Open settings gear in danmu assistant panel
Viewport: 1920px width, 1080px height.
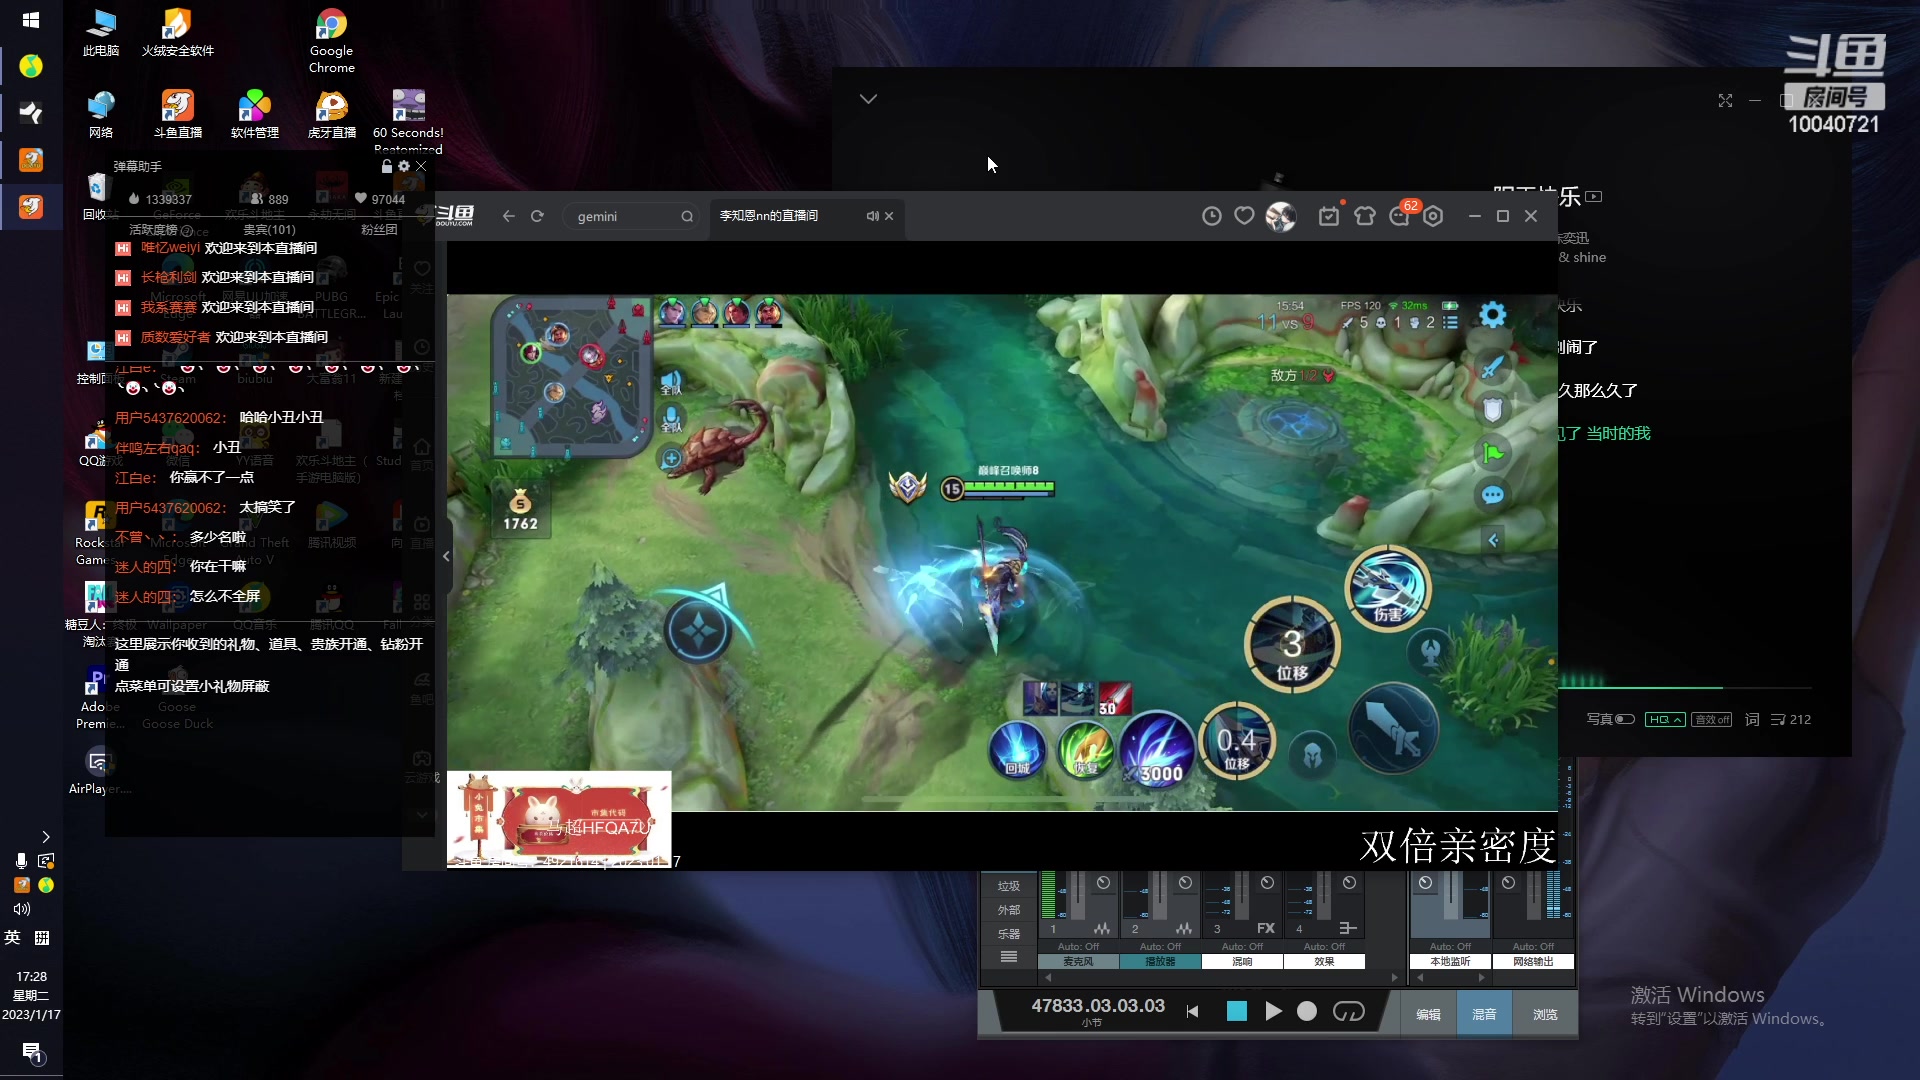point(404,166)
